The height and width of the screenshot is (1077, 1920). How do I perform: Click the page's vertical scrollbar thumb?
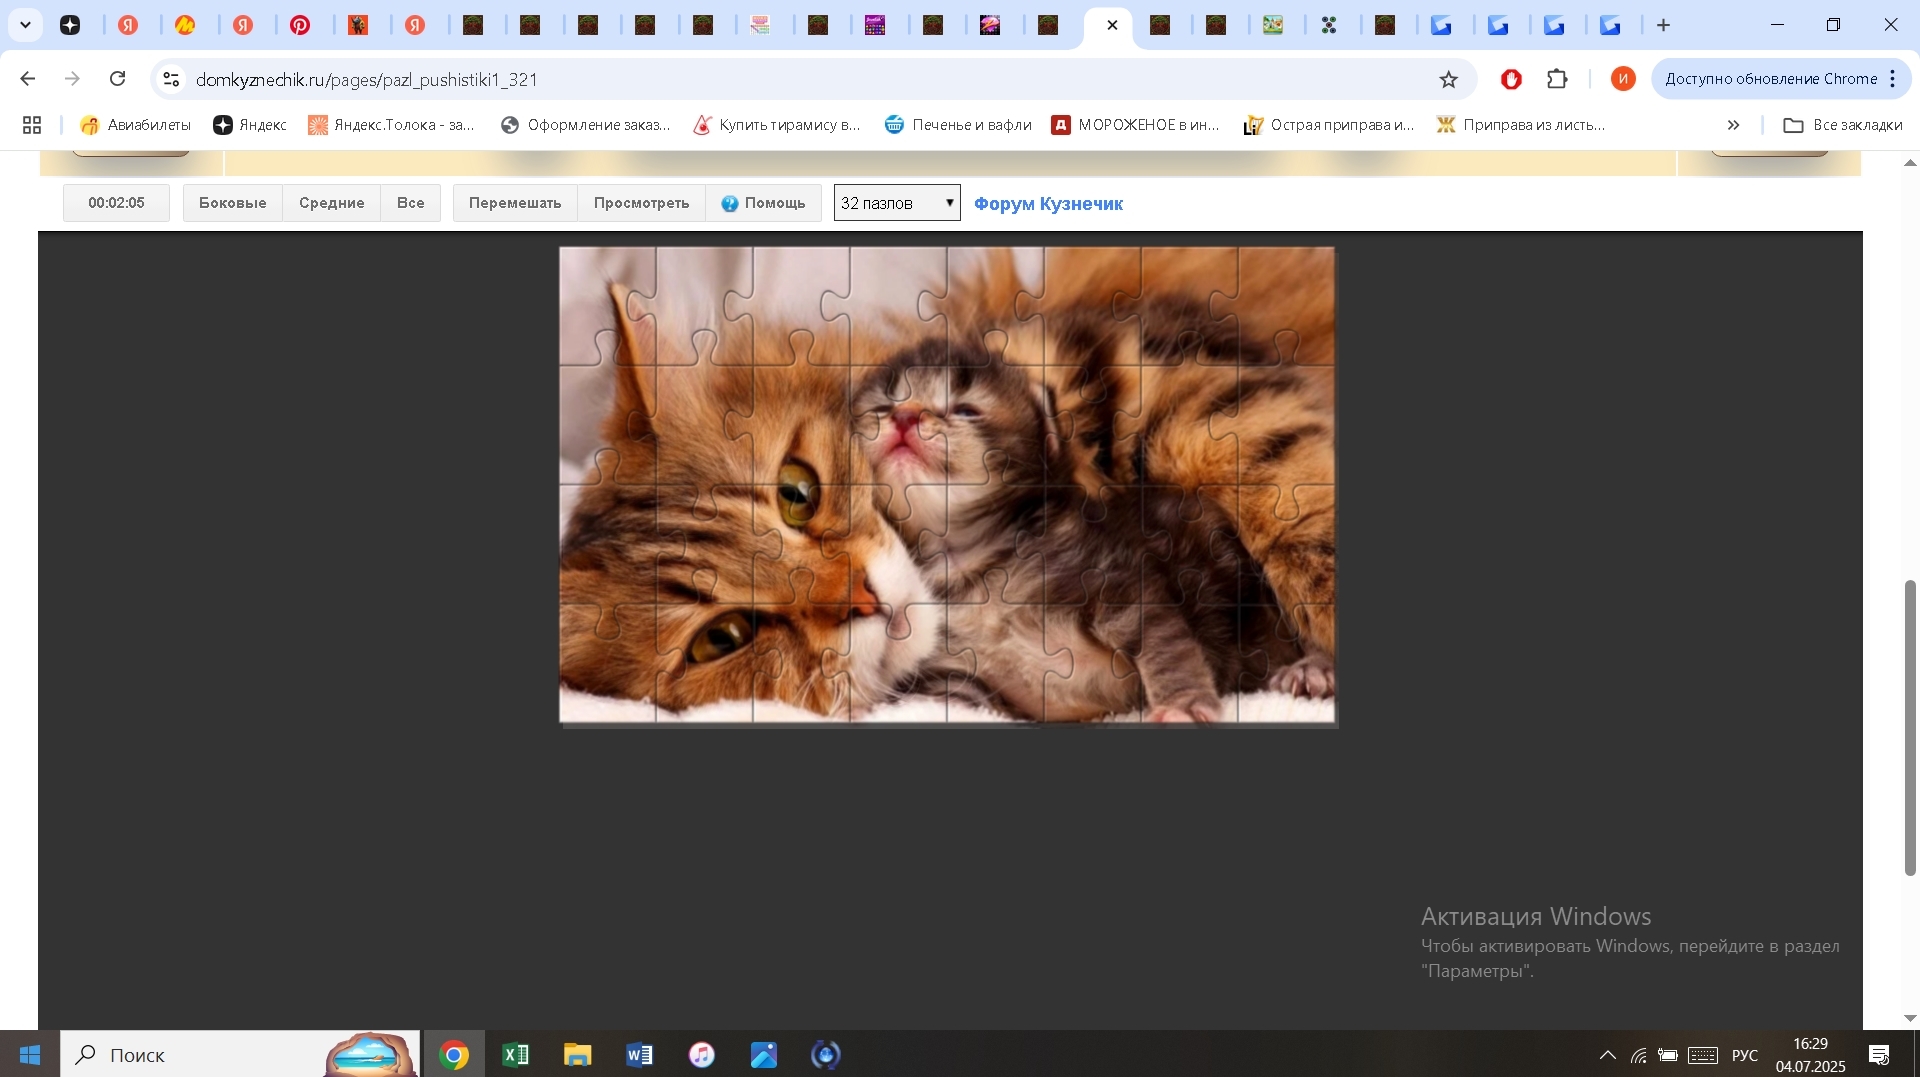click(x=1910, y=728)
